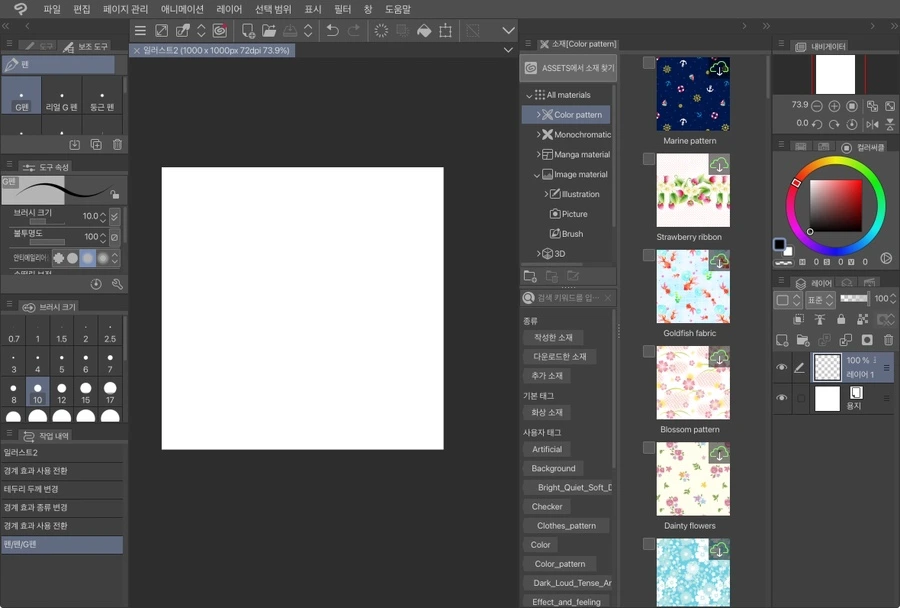
Task: Click the Open file folder icon
Action: click(x=269, y=30)
